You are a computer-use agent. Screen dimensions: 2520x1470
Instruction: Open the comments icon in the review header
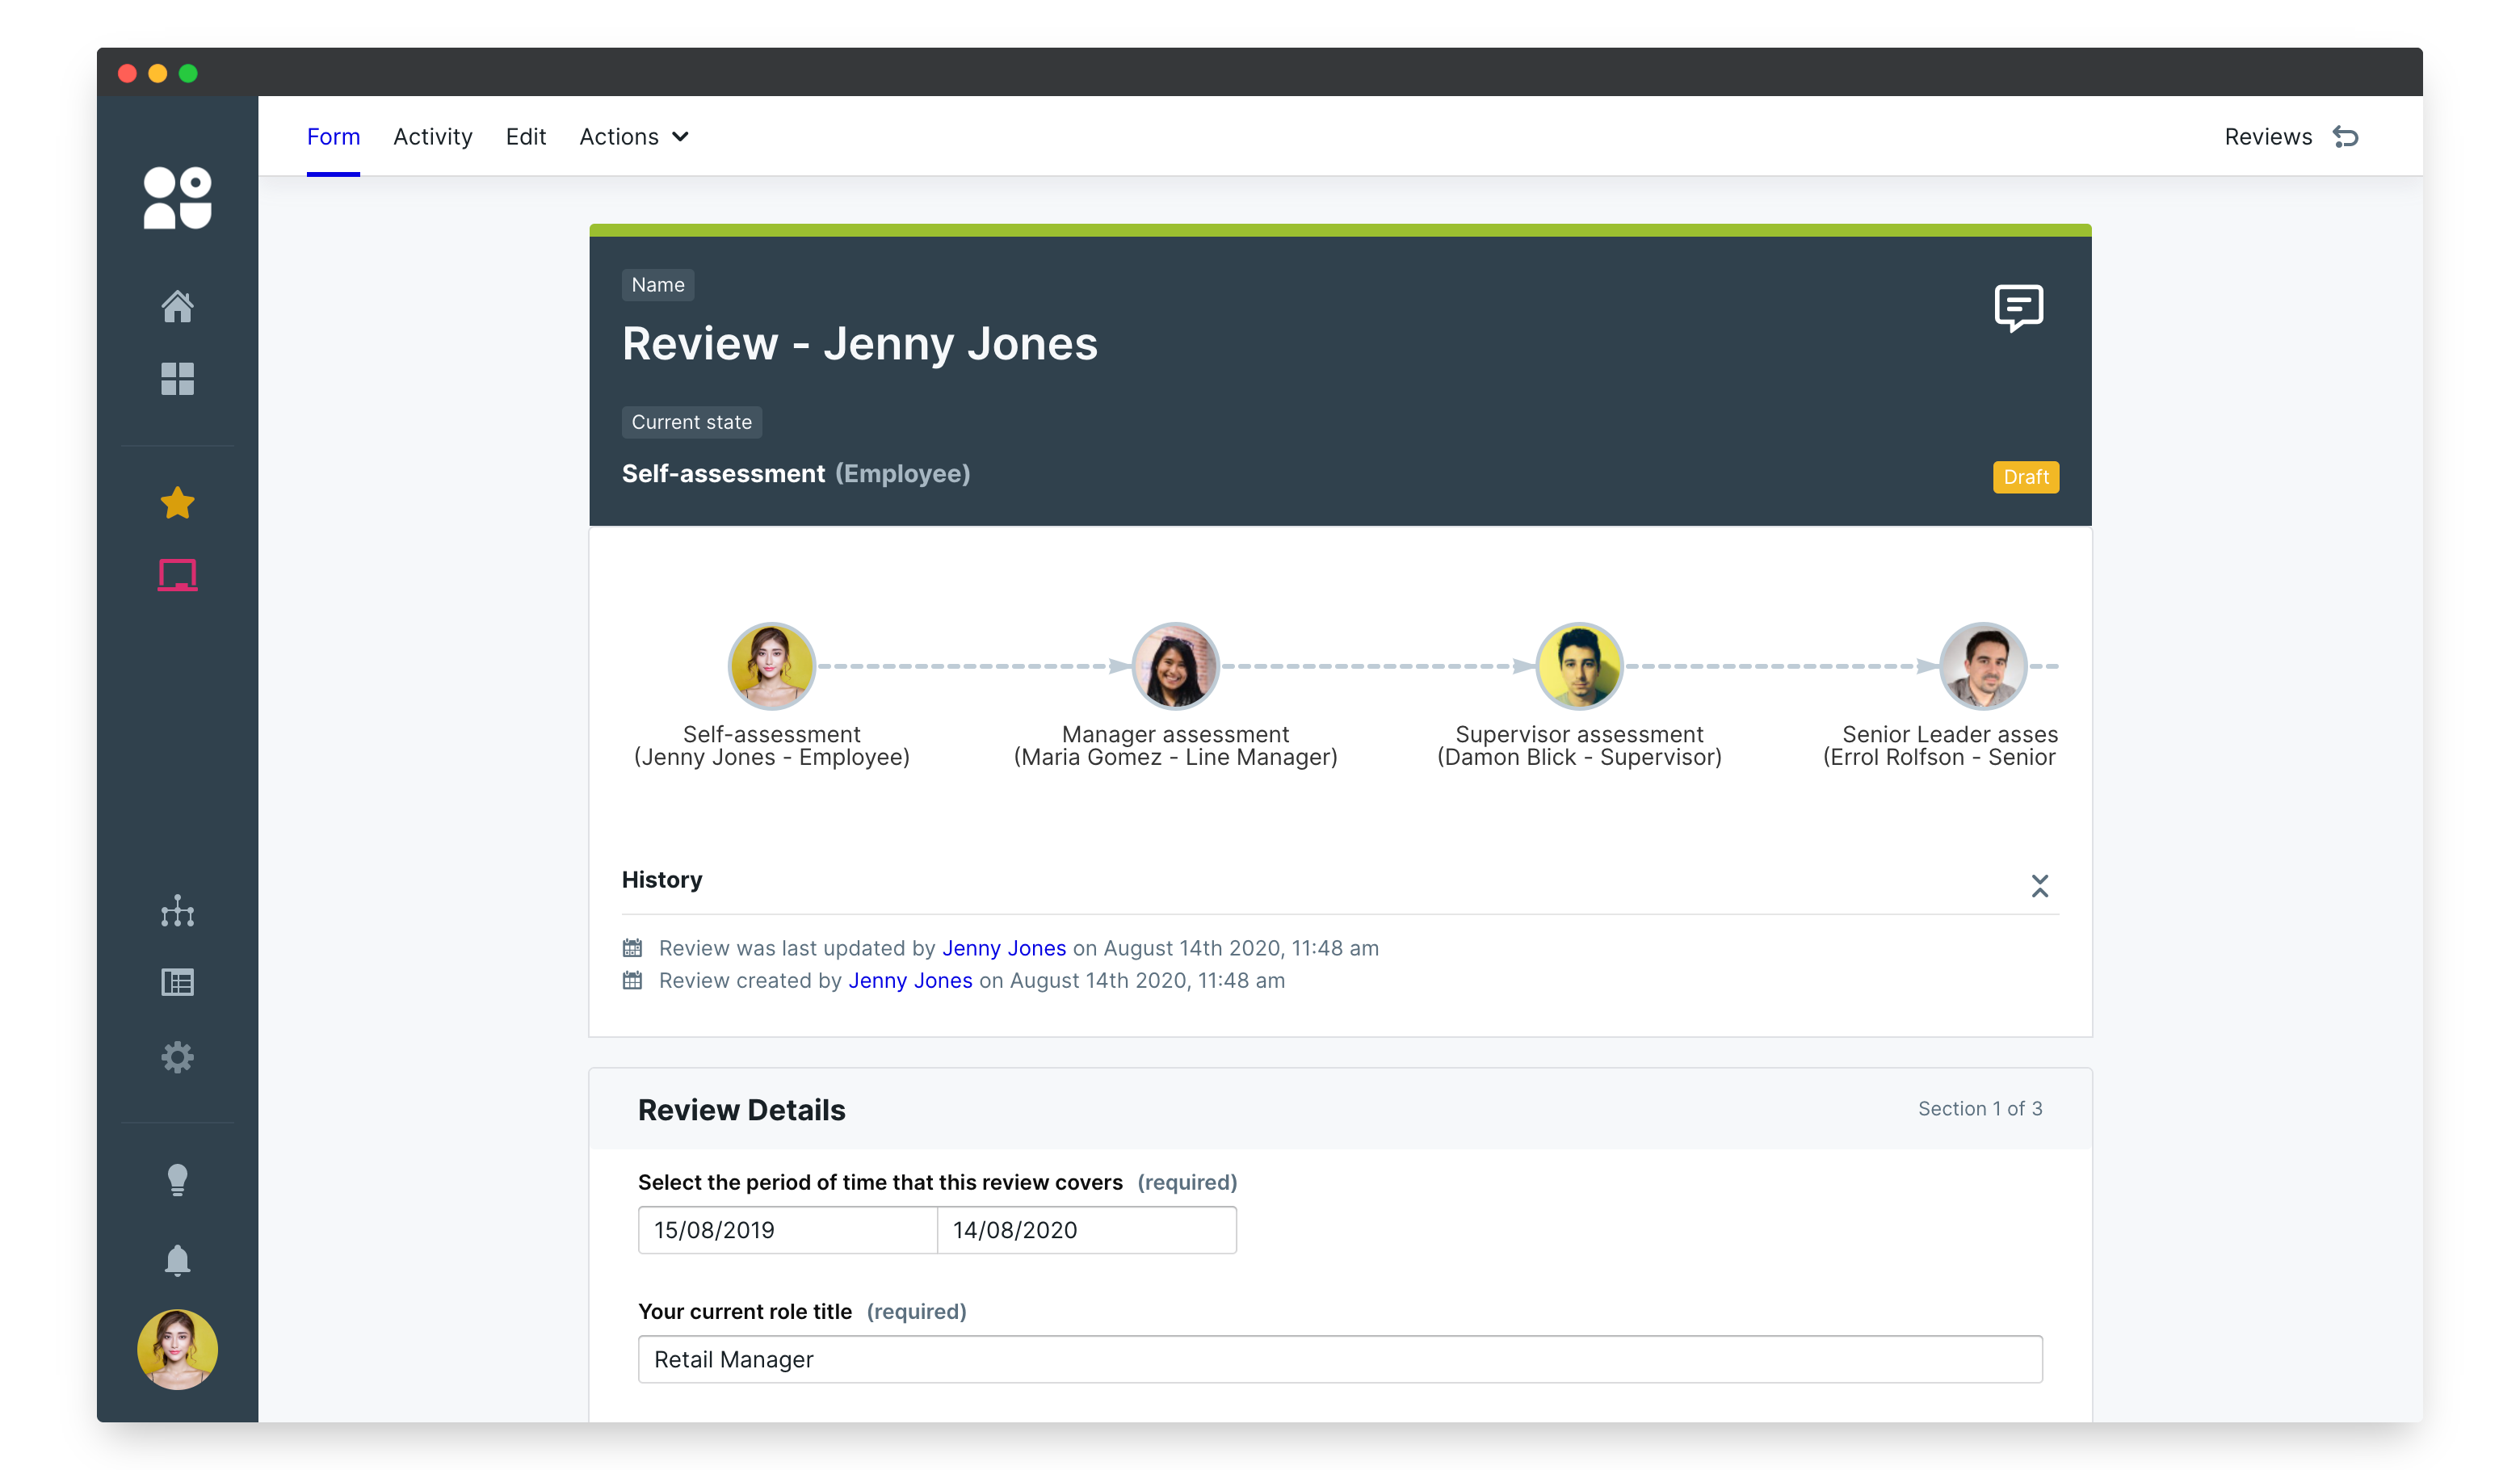(x=2018, y=308)
